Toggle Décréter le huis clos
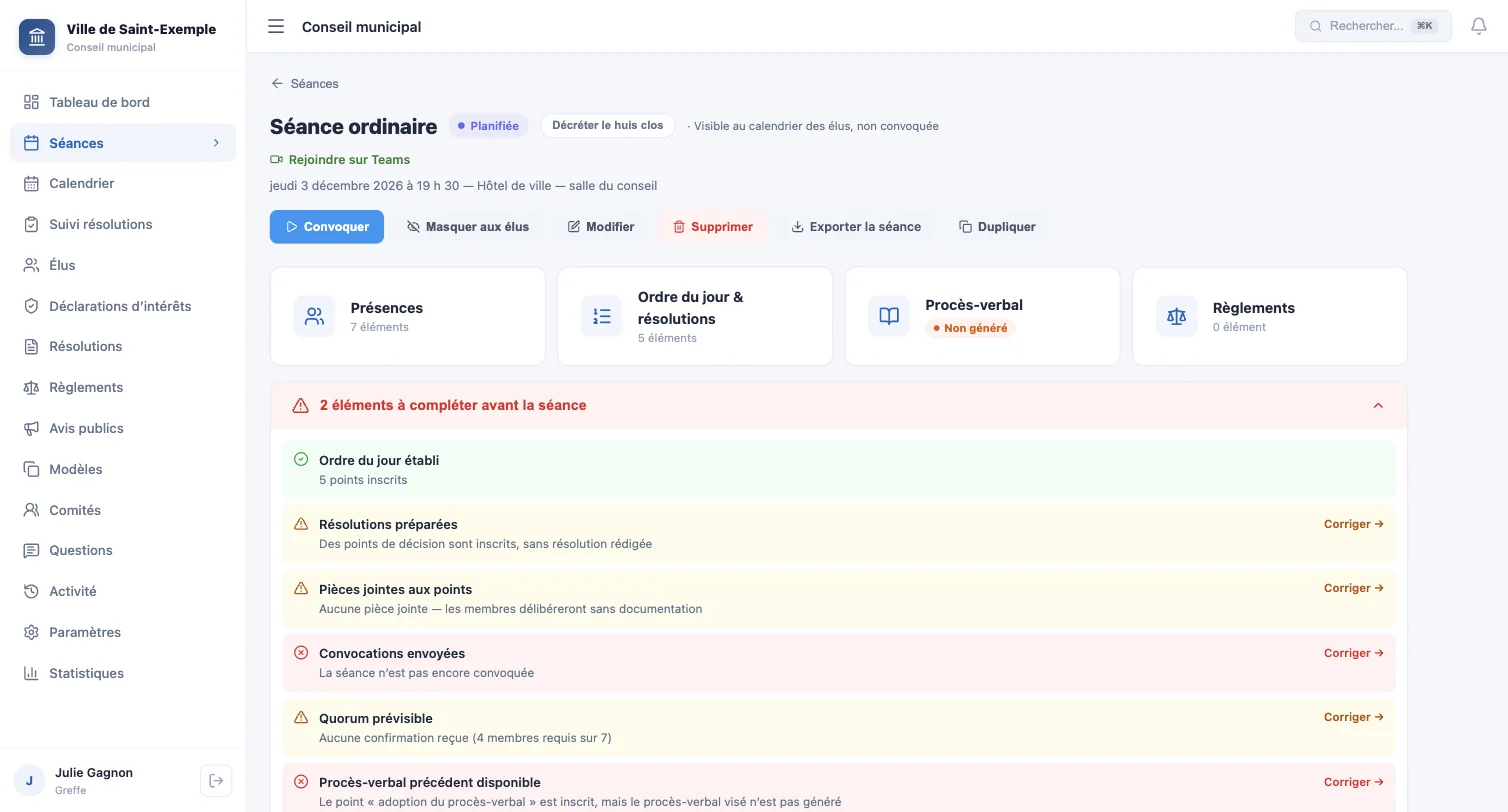This screenshot has width=1508, height=812. [608, 125]
